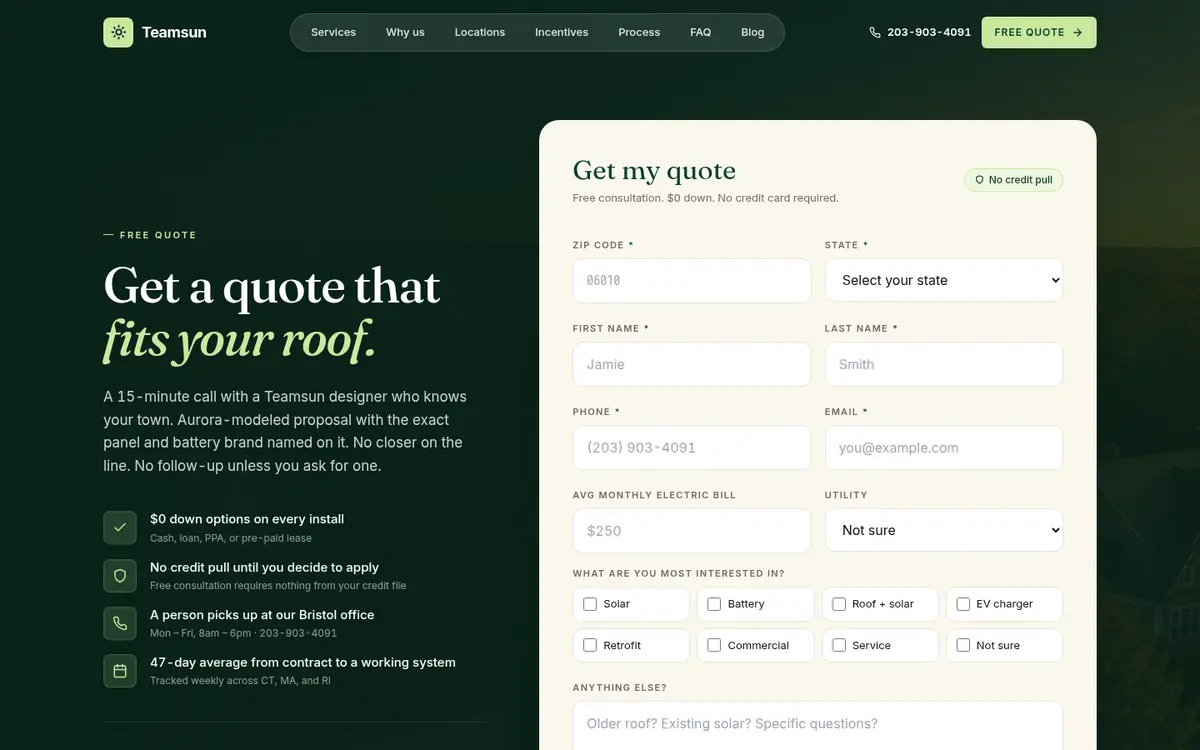Focus the ZIP code field
Screen dimensions: 1200x750
[x=692, y=281]
